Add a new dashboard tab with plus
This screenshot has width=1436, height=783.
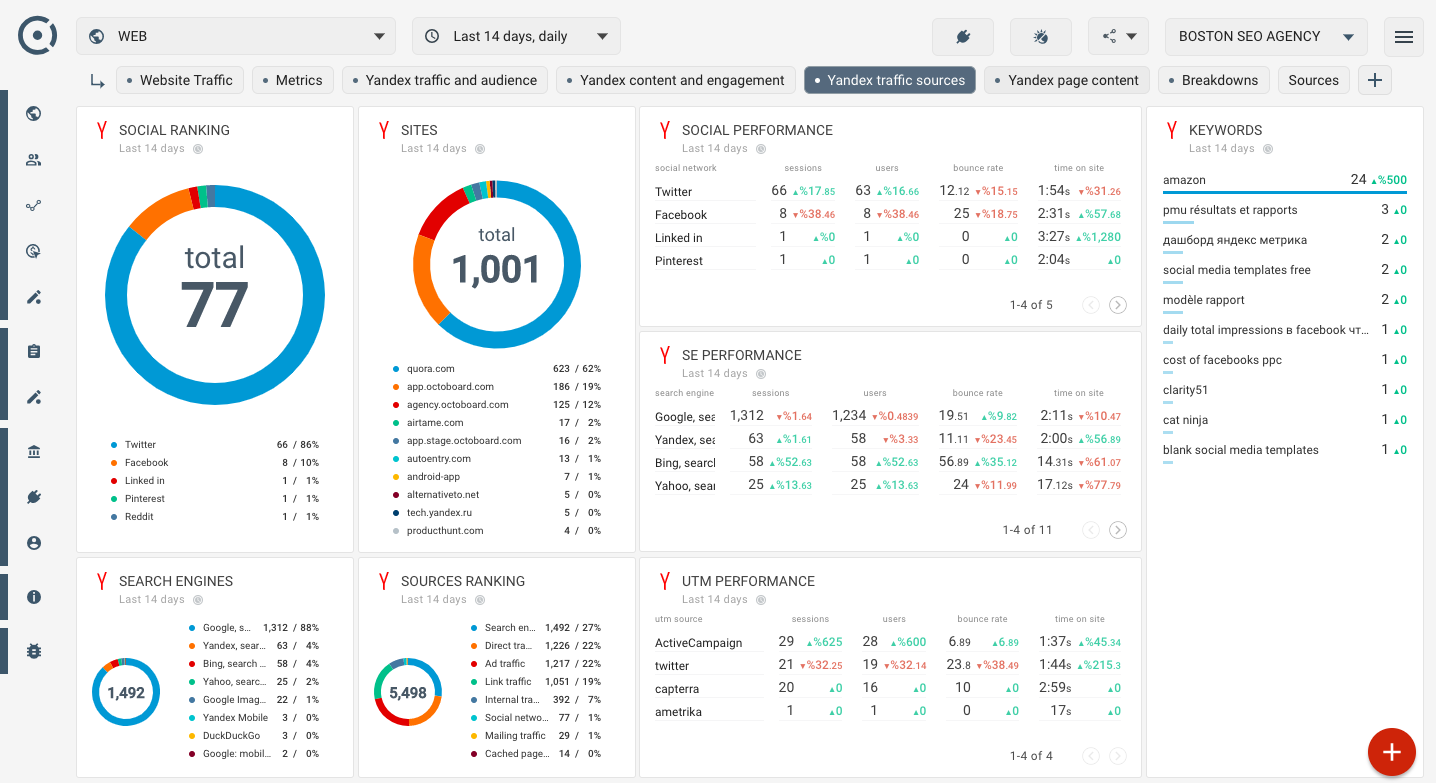point(1375,80)
